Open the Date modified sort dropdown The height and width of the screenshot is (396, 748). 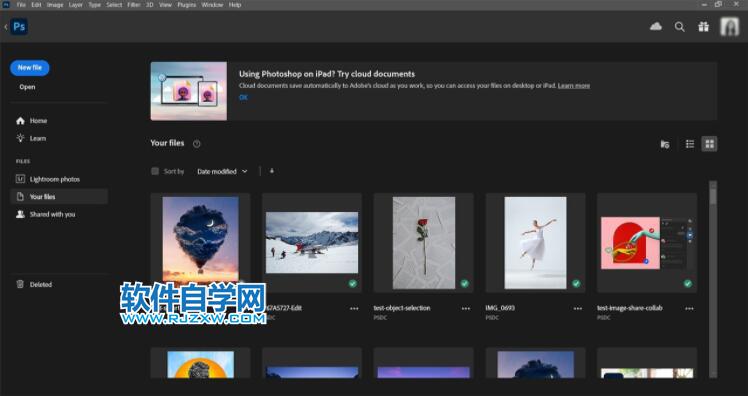pyautogui.click(x=222, y=171)
